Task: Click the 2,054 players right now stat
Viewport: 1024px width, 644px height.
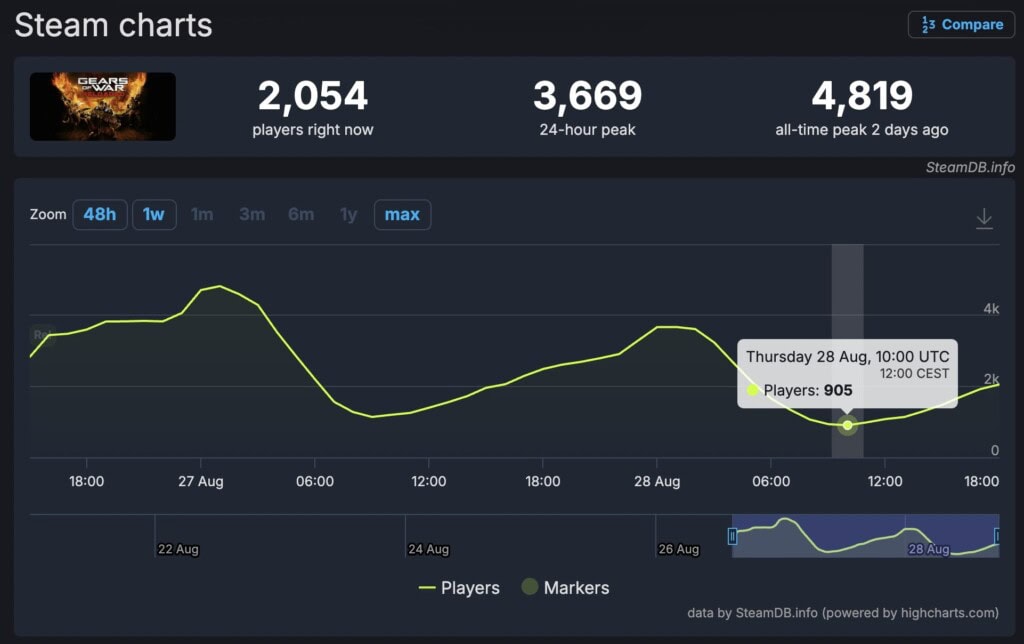Action: coord(313,107)
